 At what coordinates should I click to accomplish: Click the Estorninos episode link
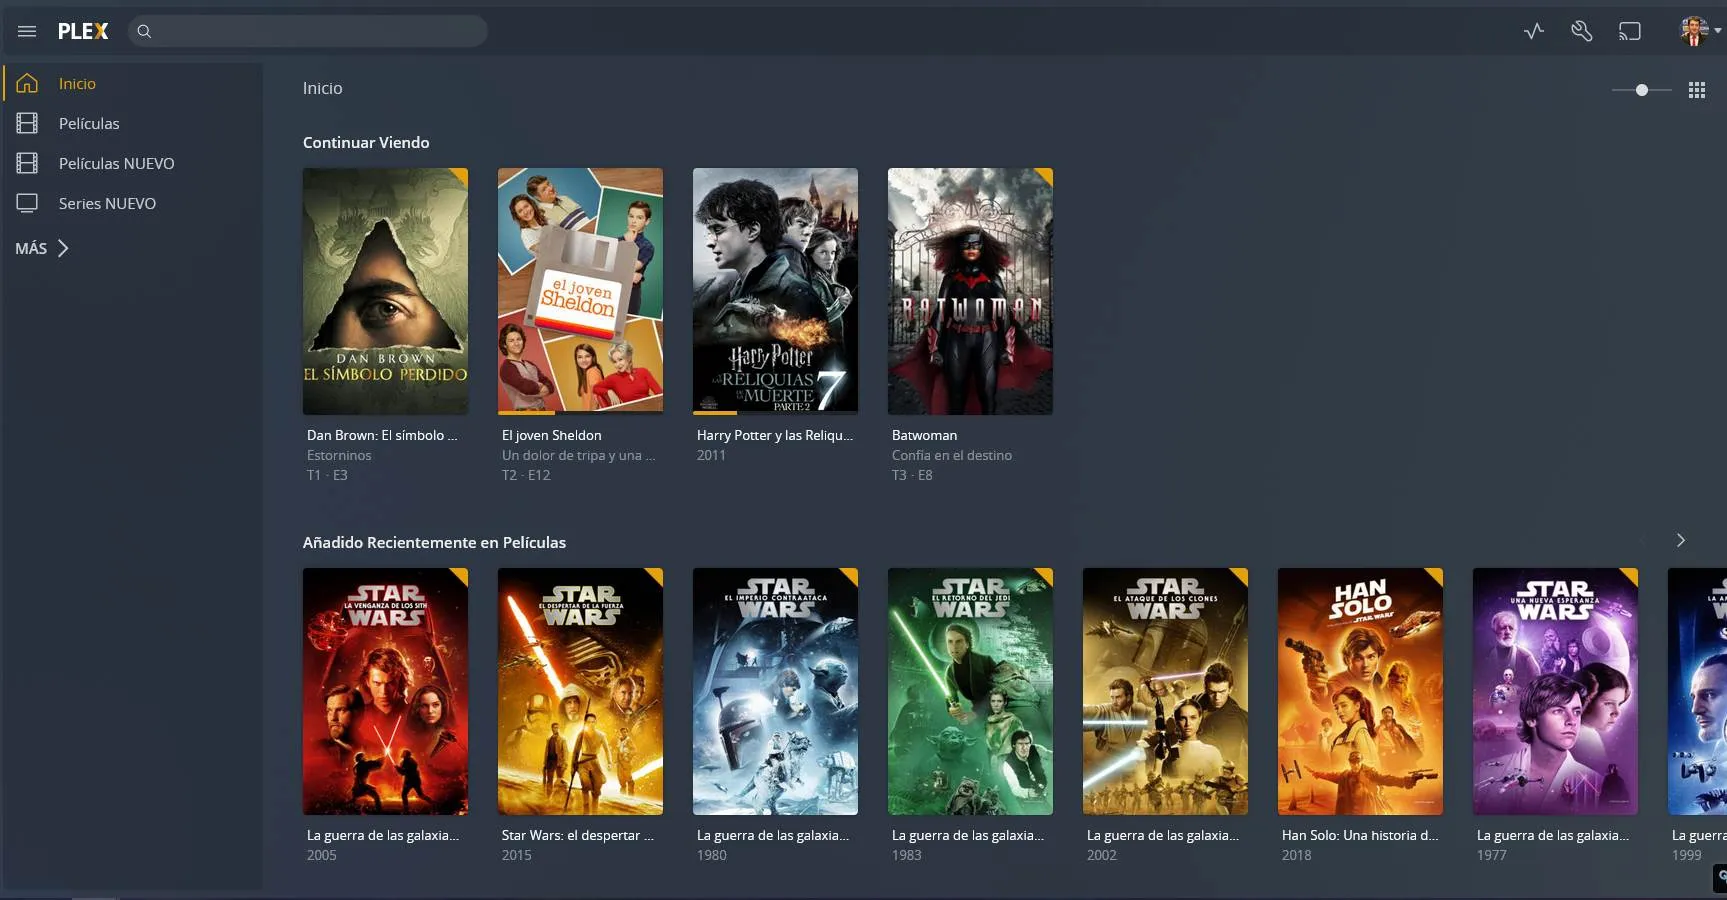339,455
